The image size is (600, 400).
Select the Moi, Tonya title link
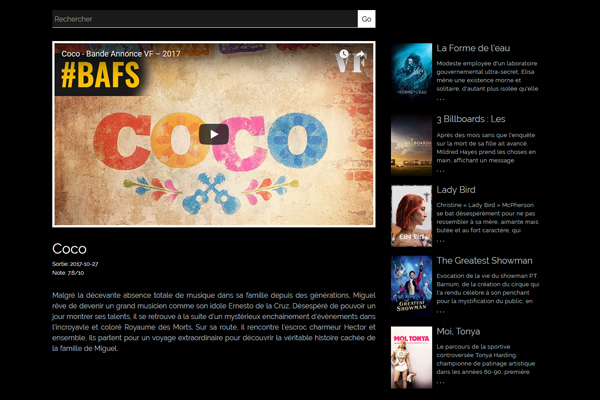click(458, 331)
